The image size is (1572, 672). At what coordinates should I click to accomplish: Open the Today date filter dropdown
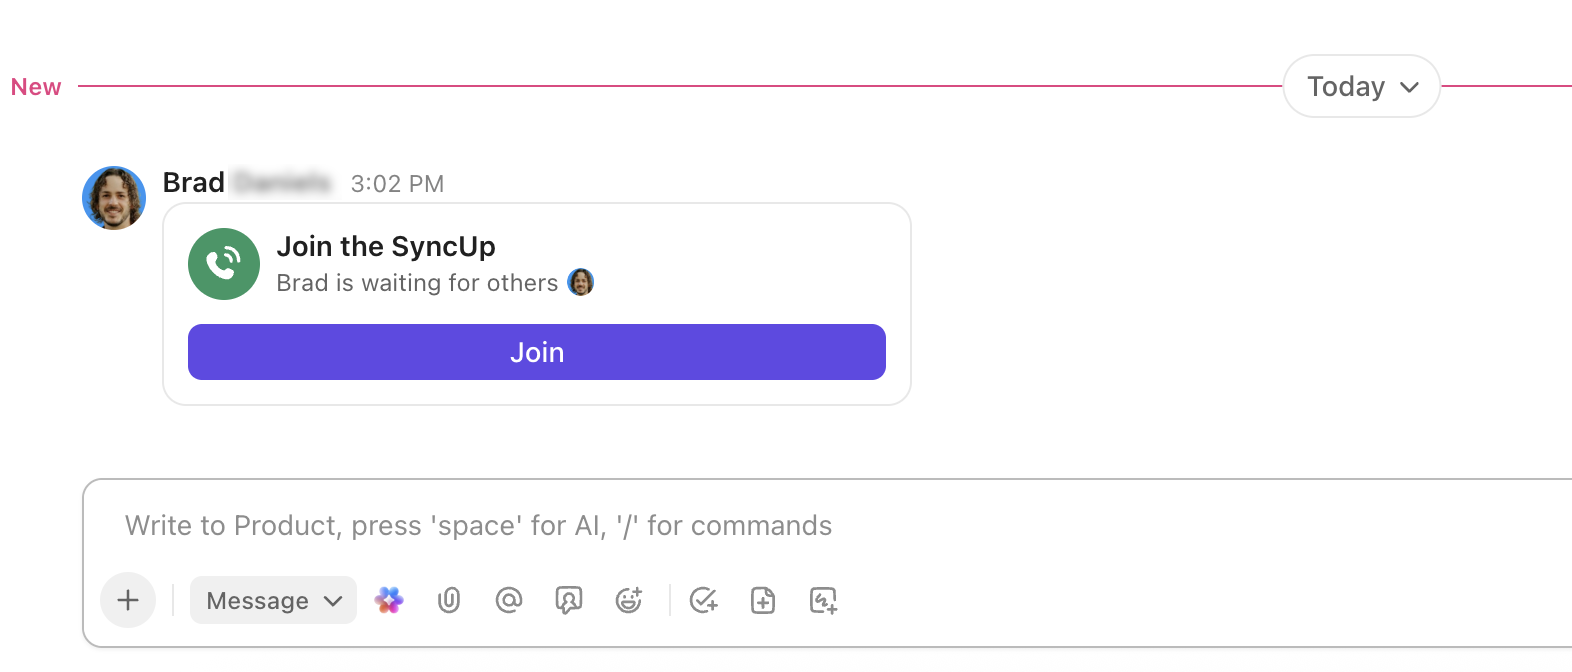pos(1361,86)
